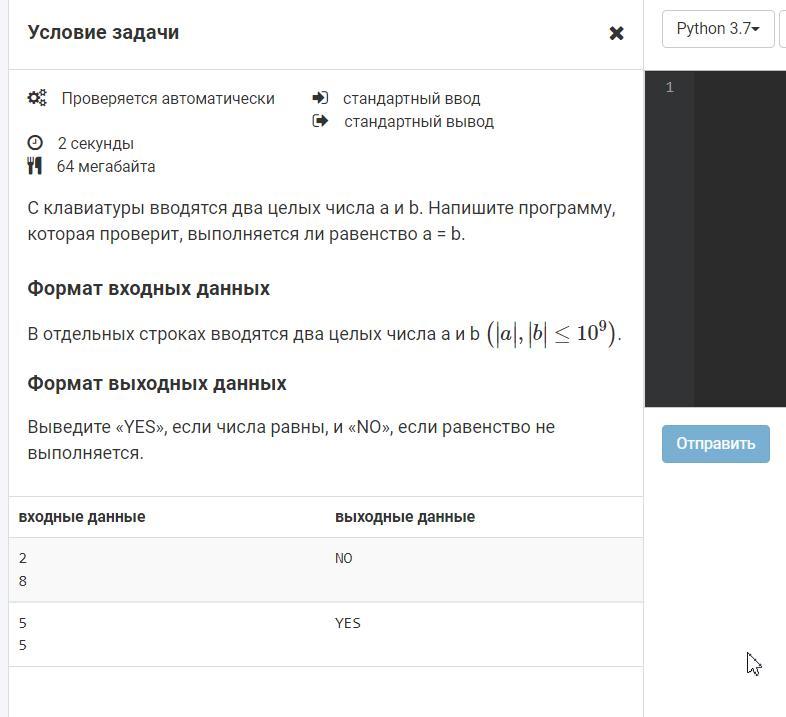This screenshot has width=786, height=717.
Task: Click the 64 мегабайта memory limit text
Action: (106, 166)
